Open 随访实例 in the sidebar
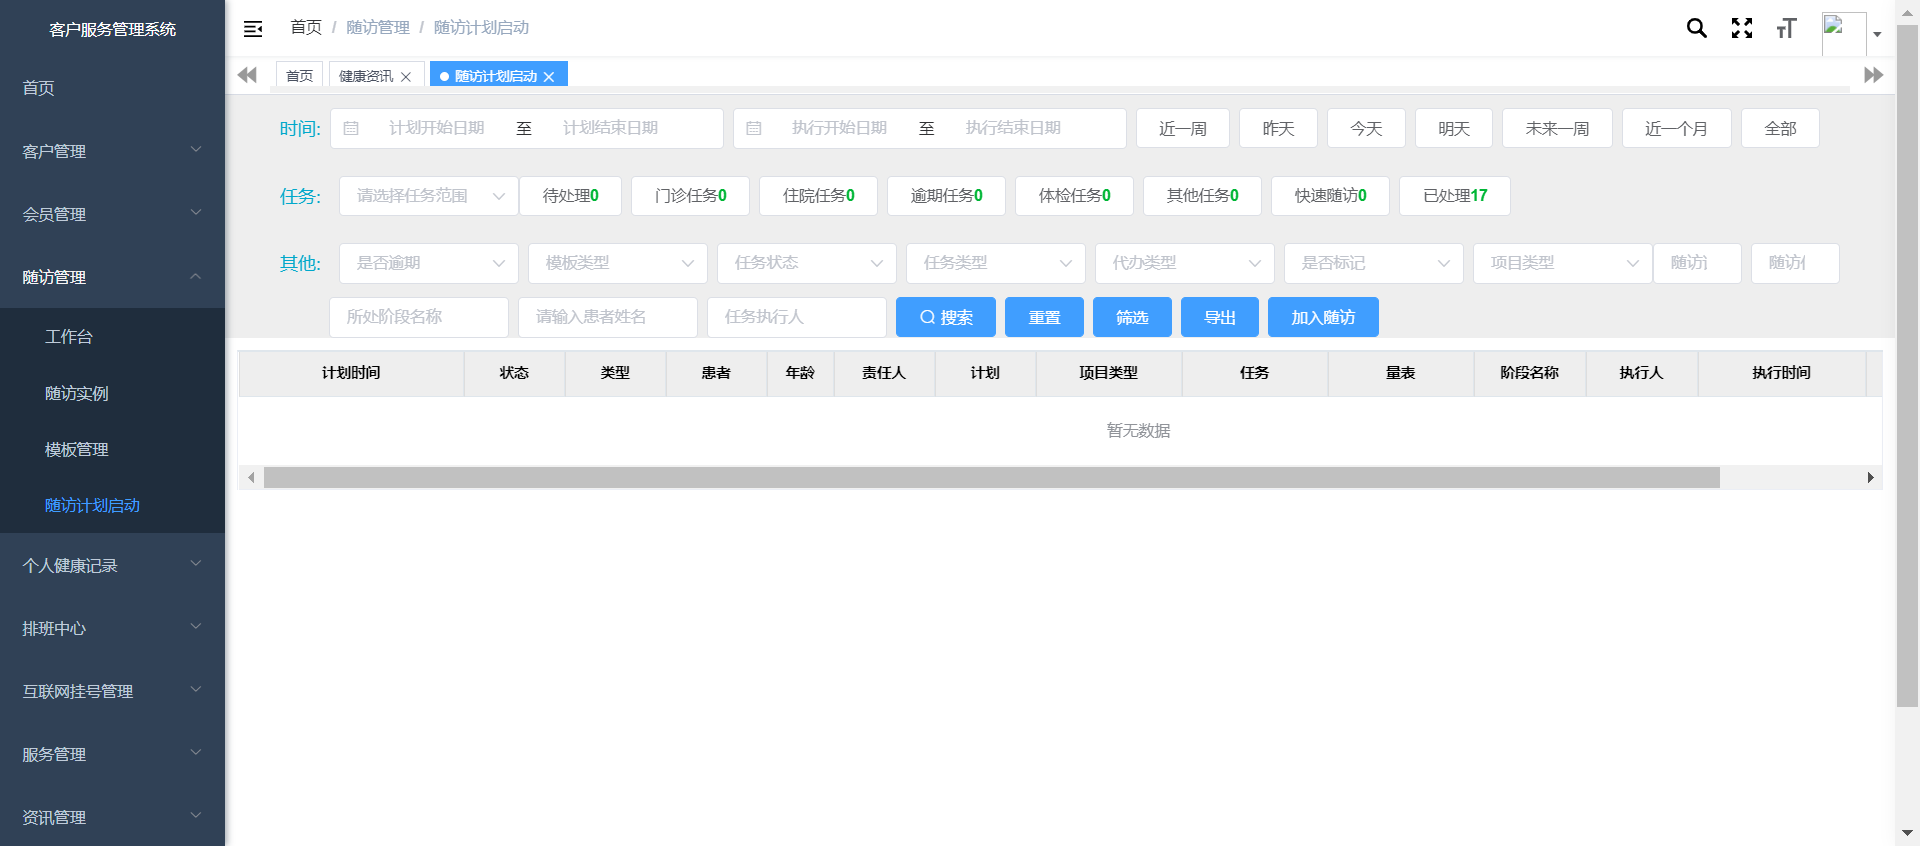 pos(112,393)
